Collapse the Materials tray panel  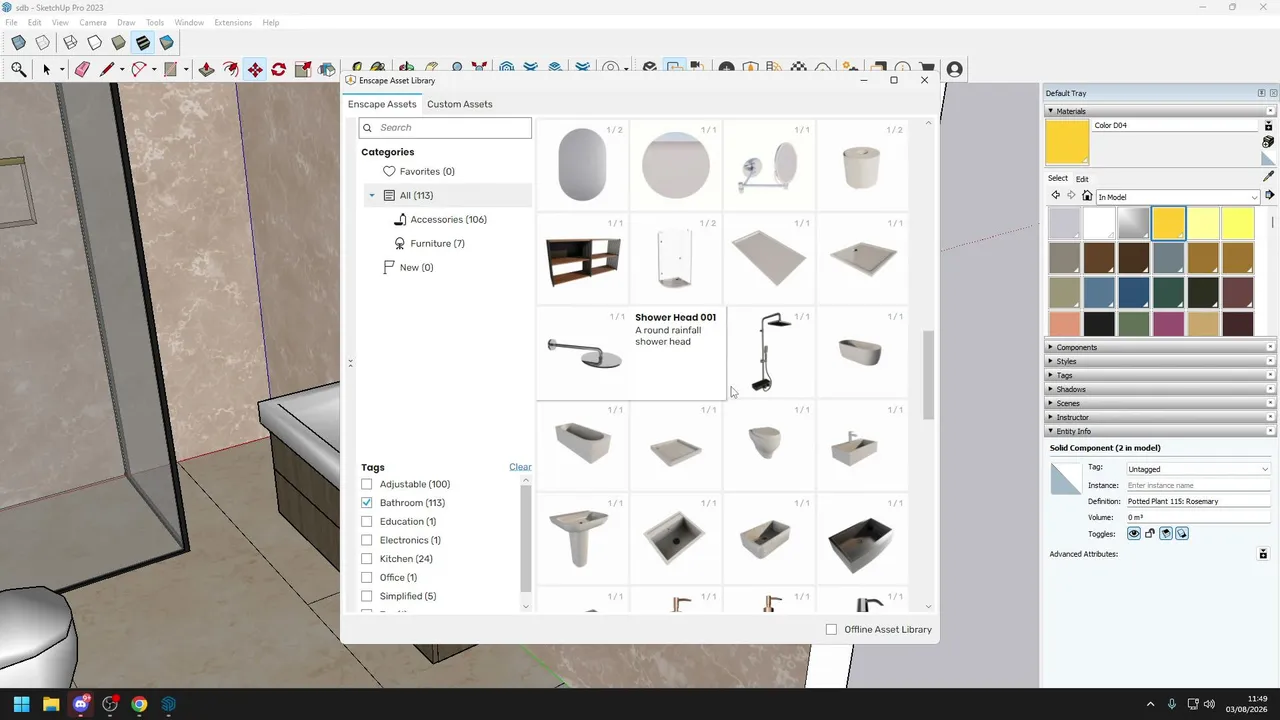pos(1160,111)
